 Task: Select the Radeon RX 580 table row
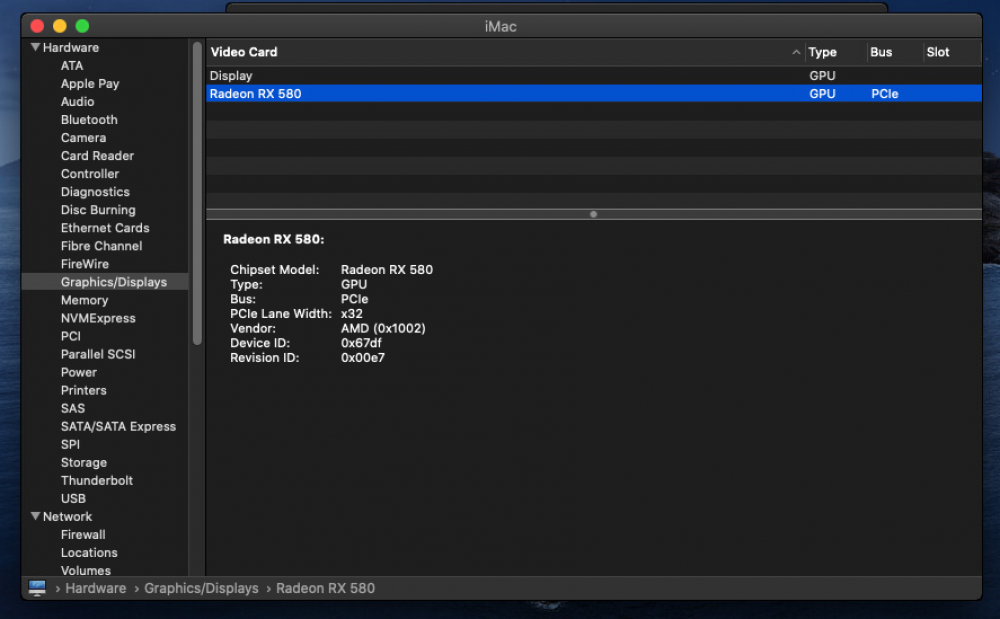tap(594, 94)
